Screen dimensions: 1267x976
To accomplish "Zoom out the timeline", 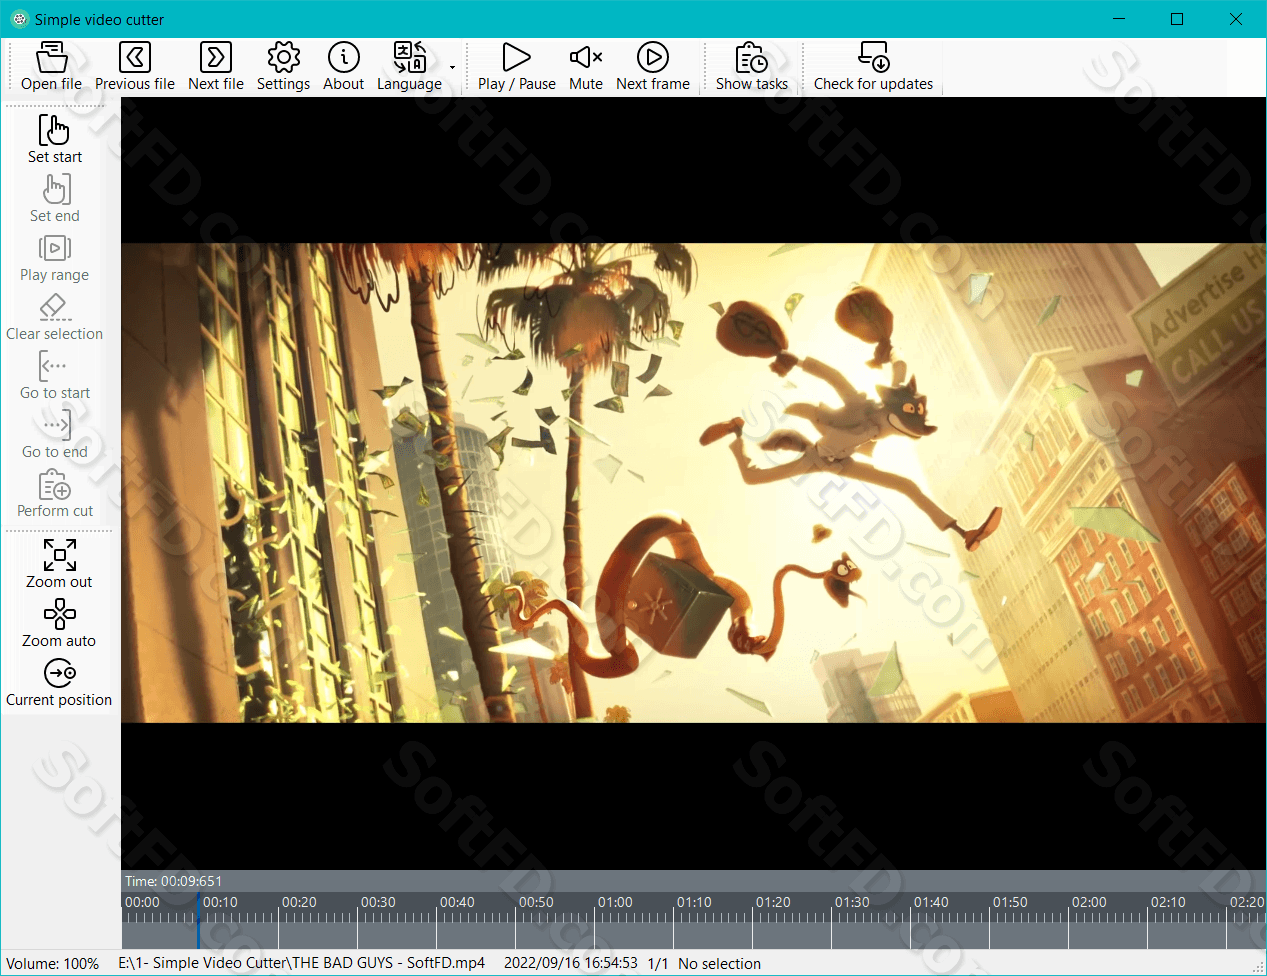I will [59, 563].
